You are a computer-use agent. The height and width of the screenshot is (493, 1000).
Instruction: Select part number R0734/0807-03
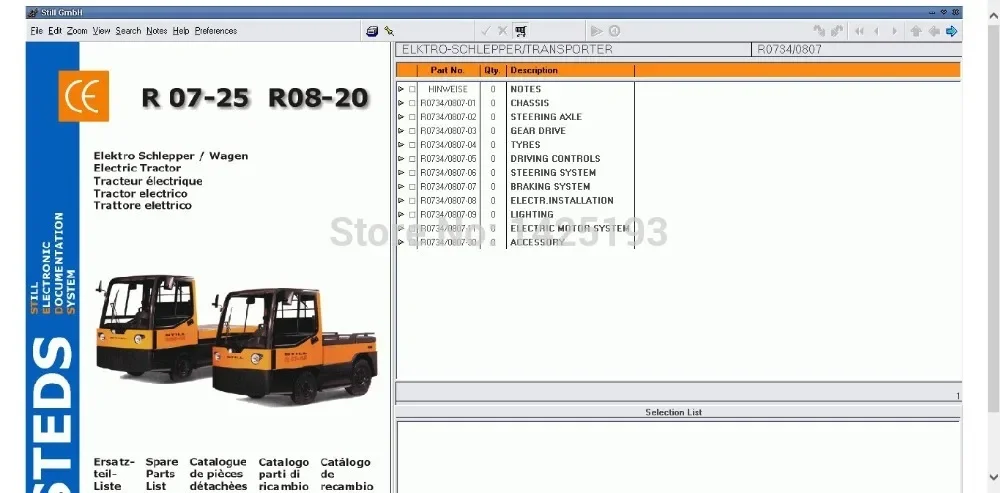(x=448, y=131)
